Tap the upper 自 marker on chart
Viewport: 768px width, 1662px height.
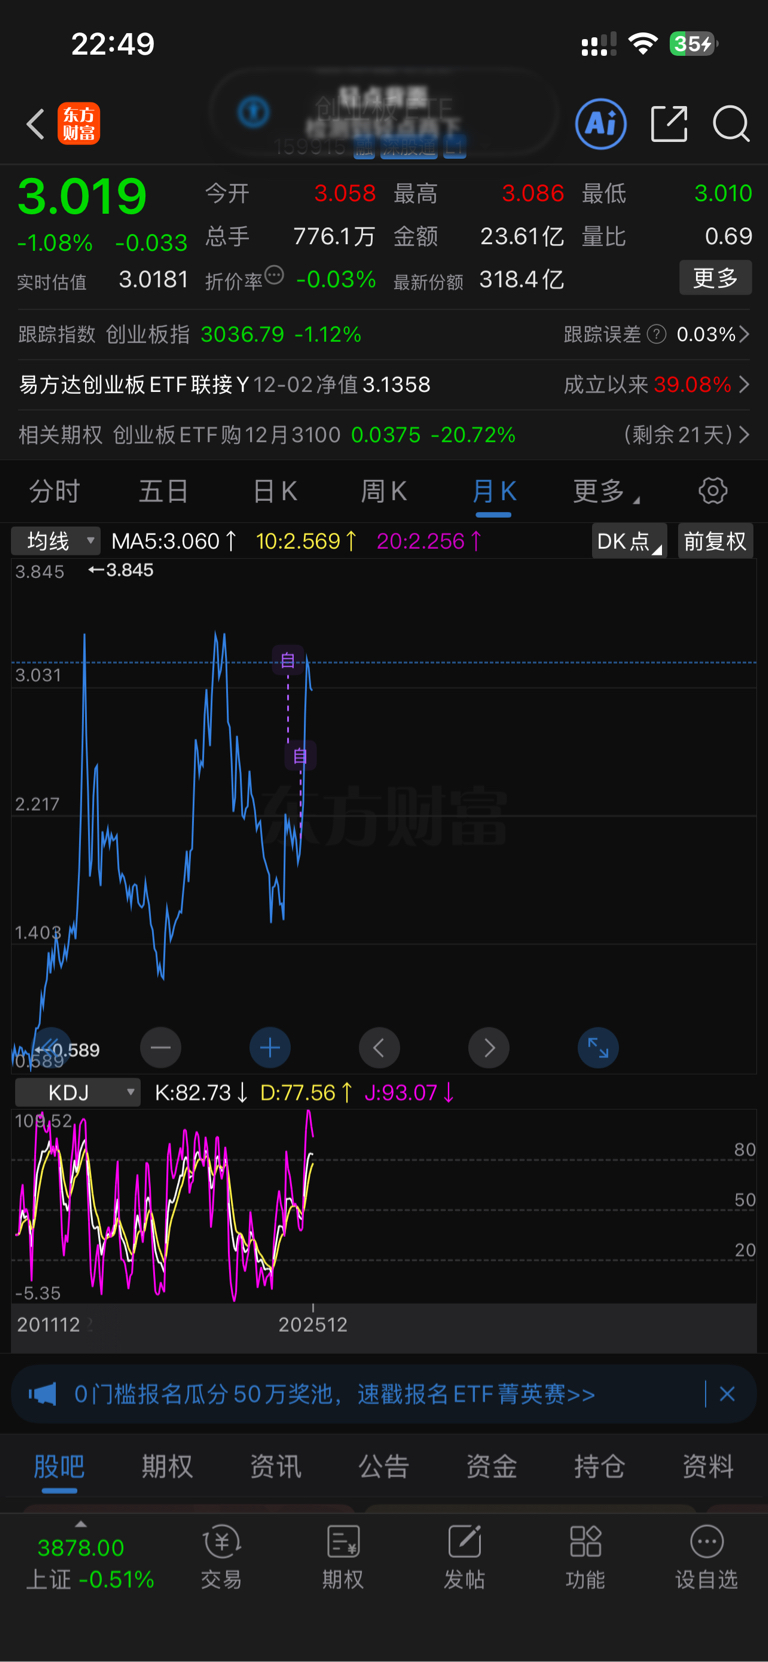coord(288,660)
